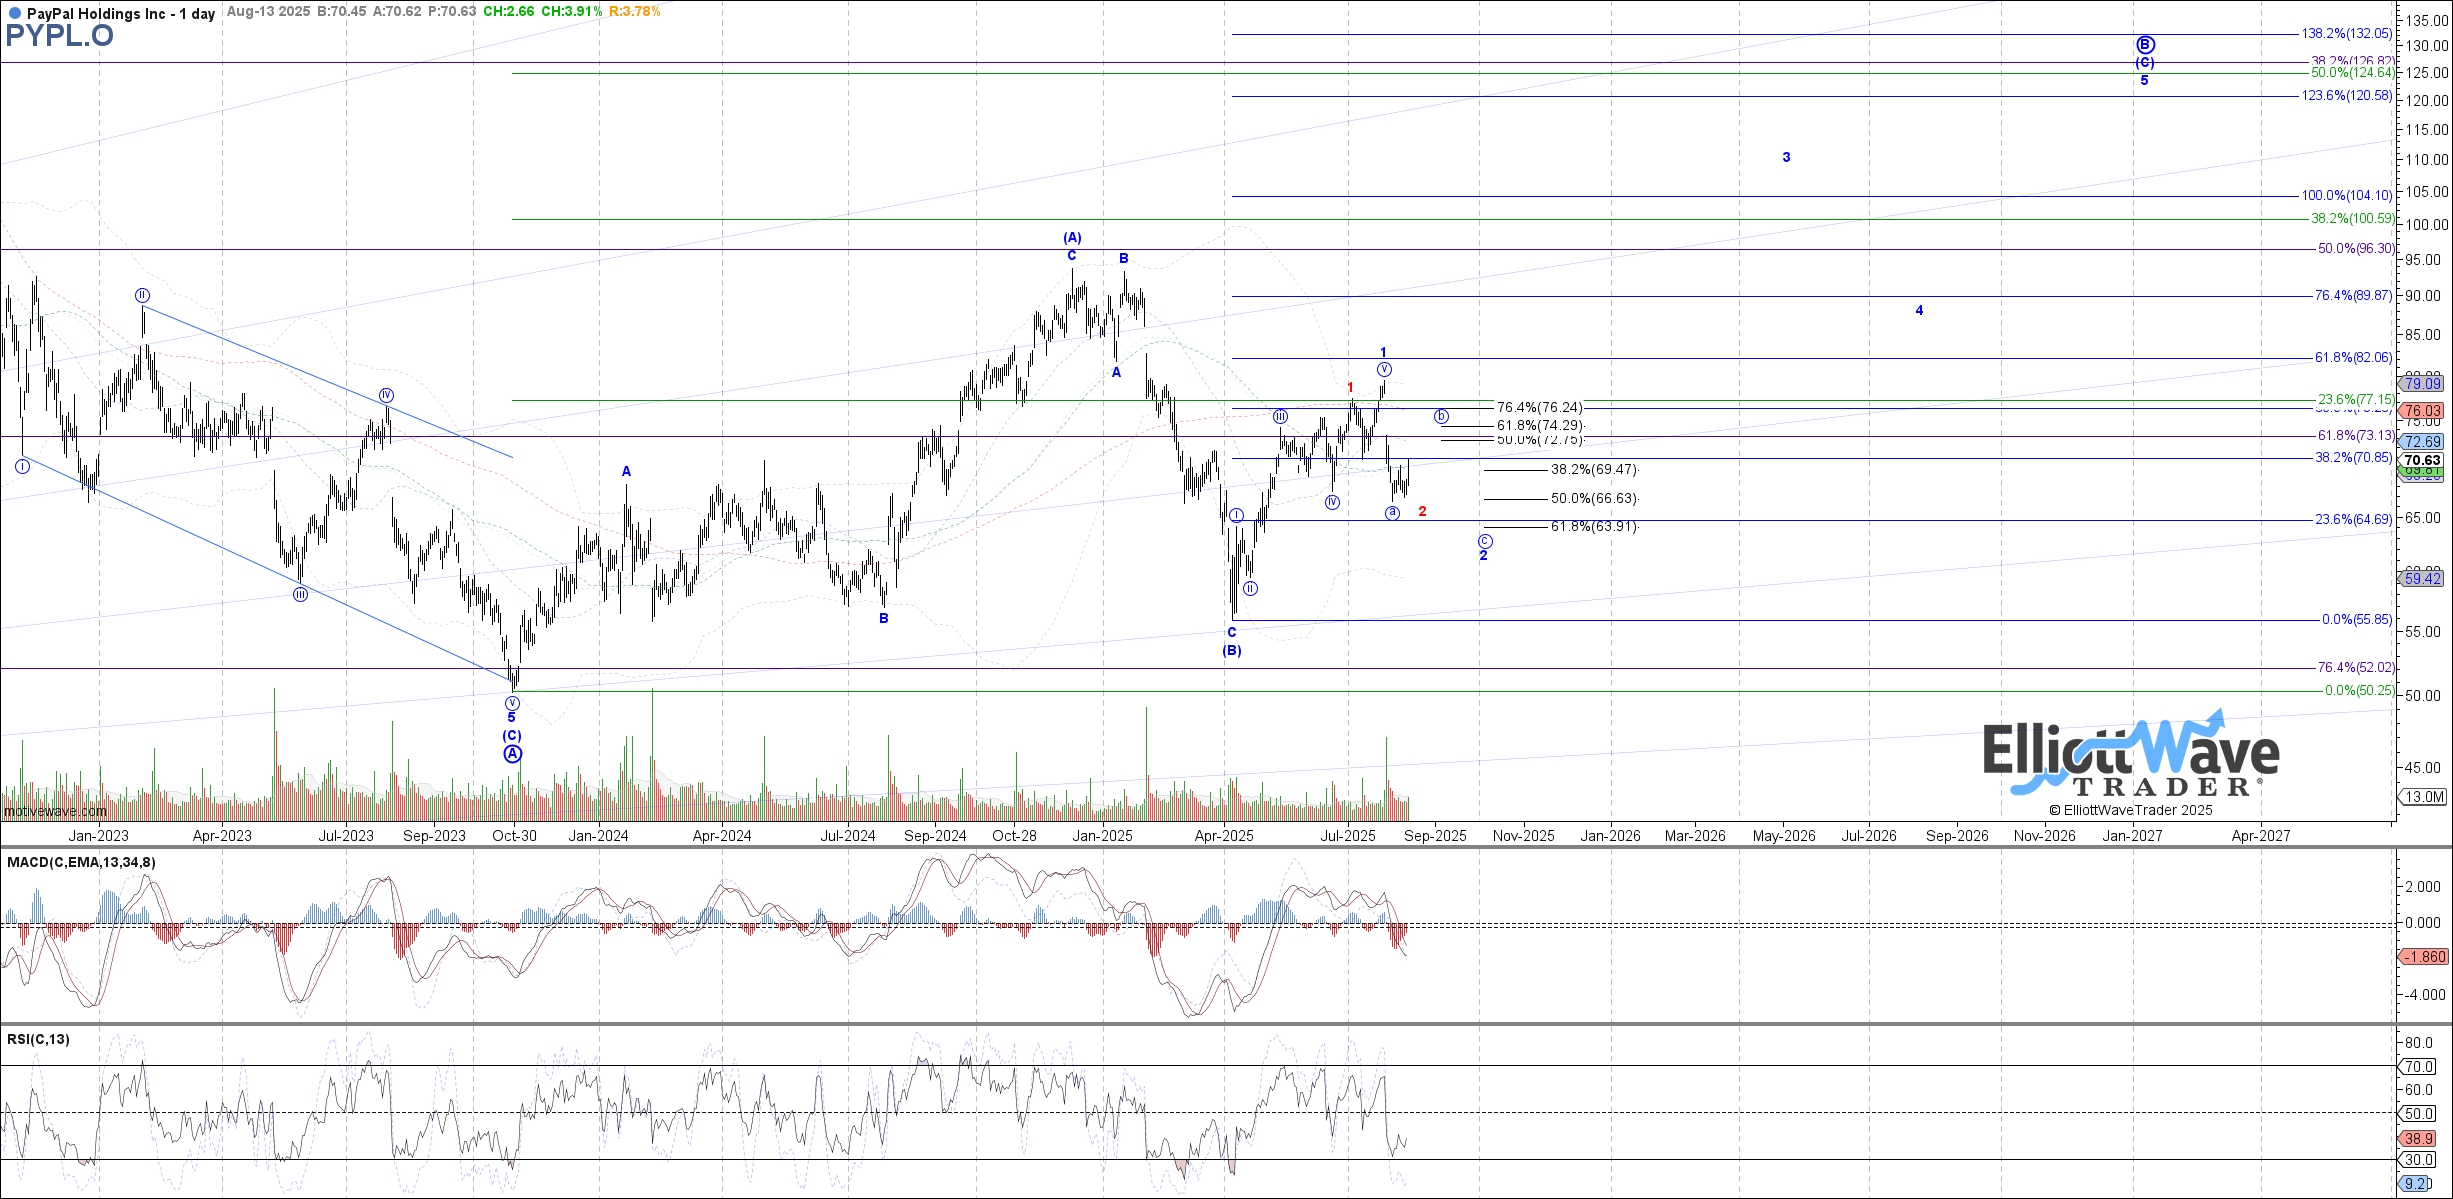Select the 123.6%(120.58) Fibonacci label
The height and width of the screenshot is (1199, 2453).
pos(2347,96)
